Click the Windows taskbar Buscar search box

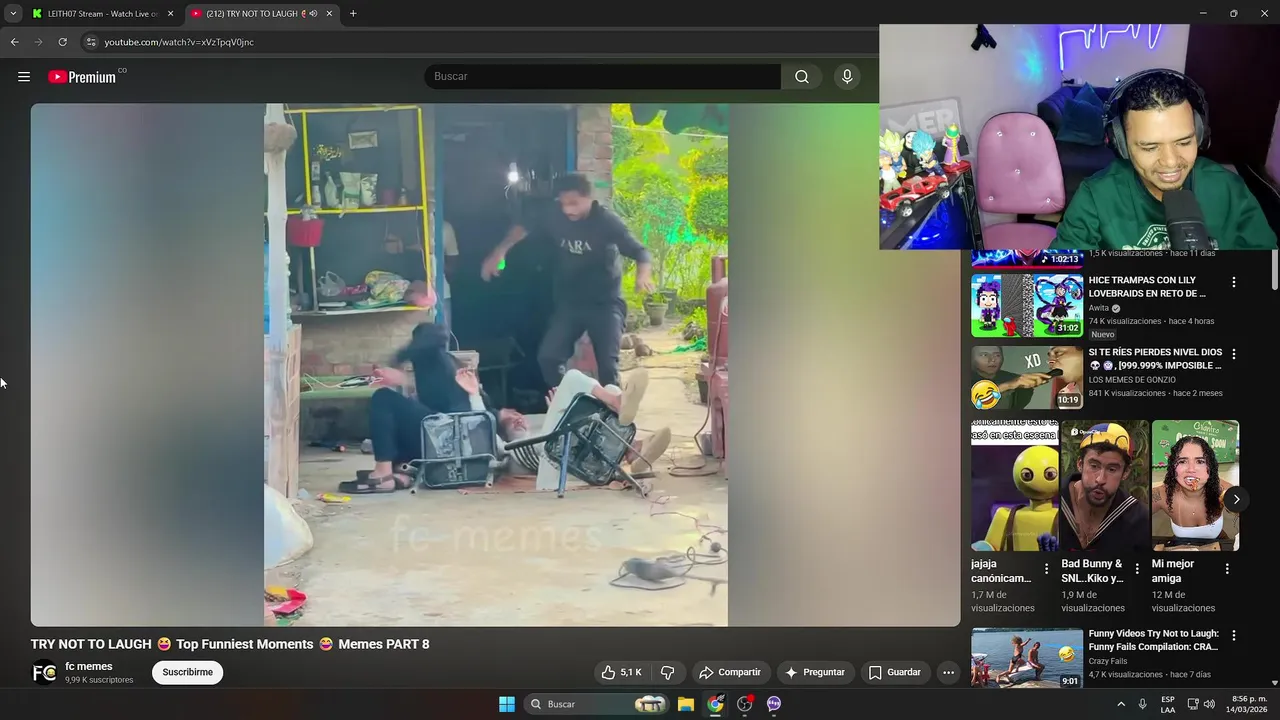(x=597, y=704)
